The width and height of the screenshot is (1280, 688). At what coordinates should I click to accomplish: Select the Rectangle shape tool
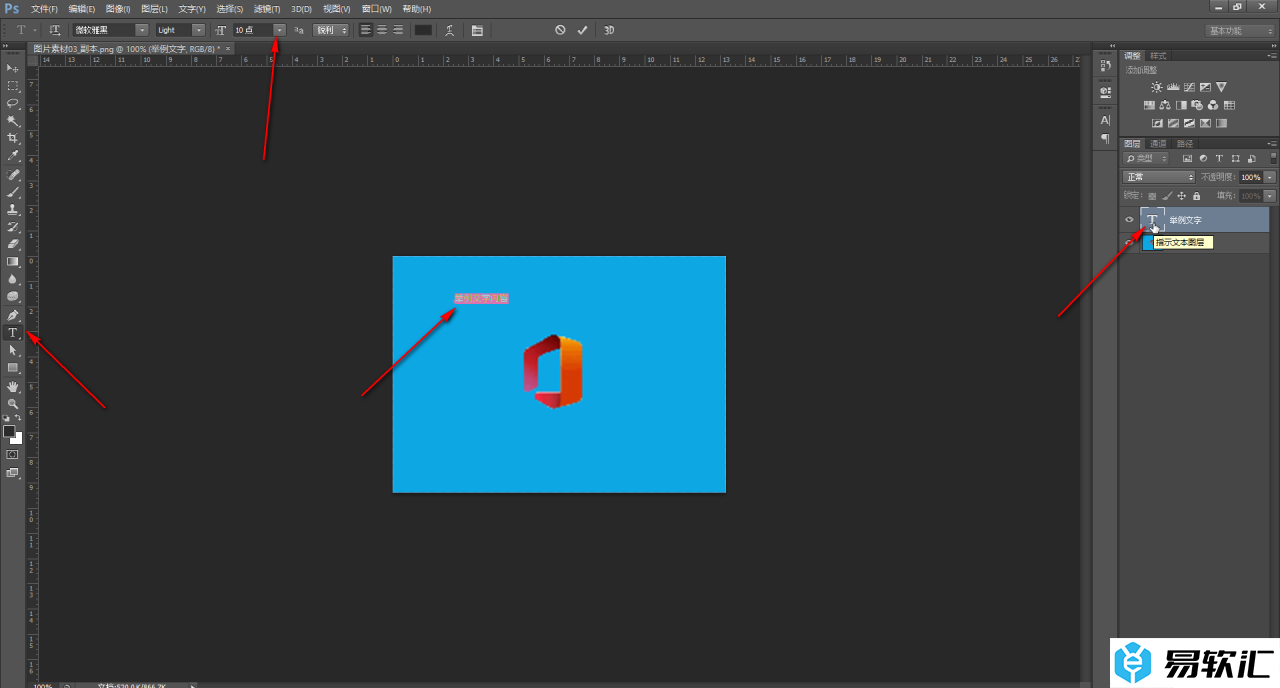tap(13, 368)
